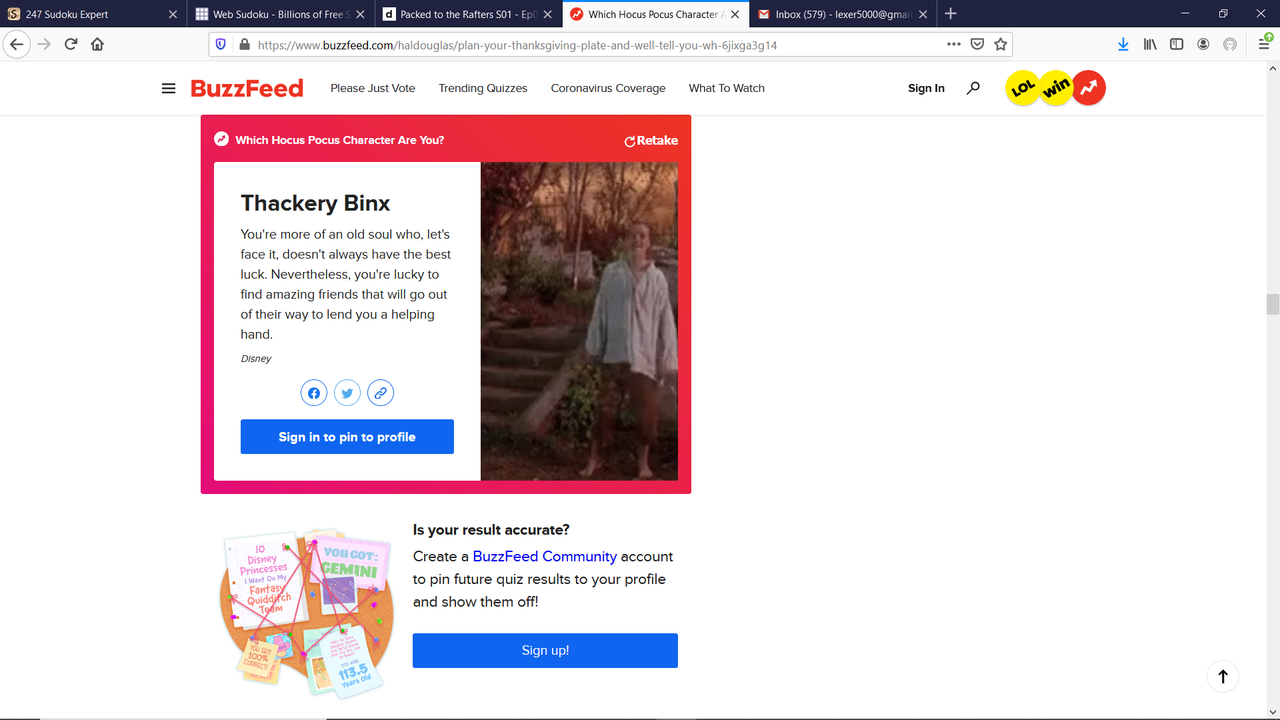Click the Thackery Binx result image

coord(579,321)
